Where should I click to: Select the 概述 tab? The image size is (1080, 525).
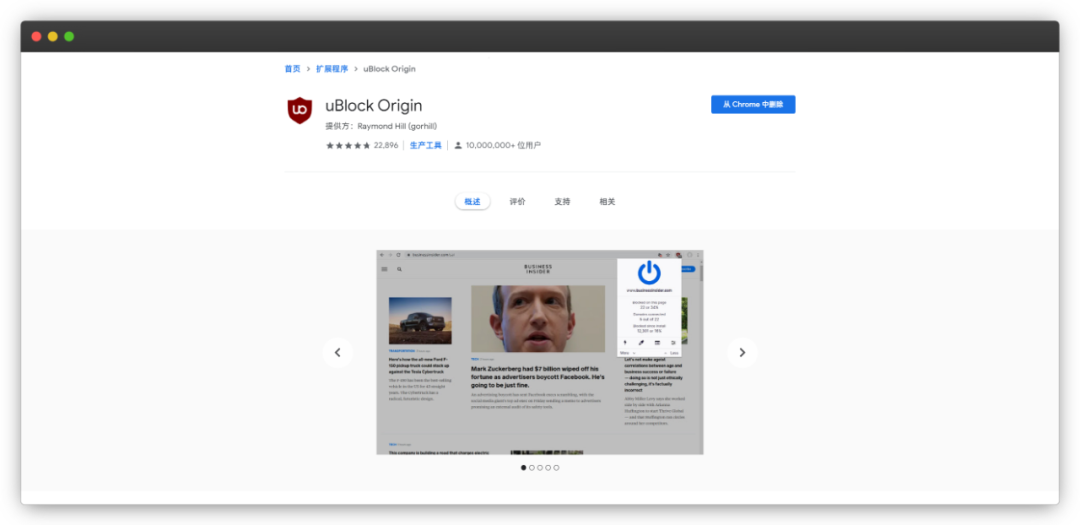[472, 202]
